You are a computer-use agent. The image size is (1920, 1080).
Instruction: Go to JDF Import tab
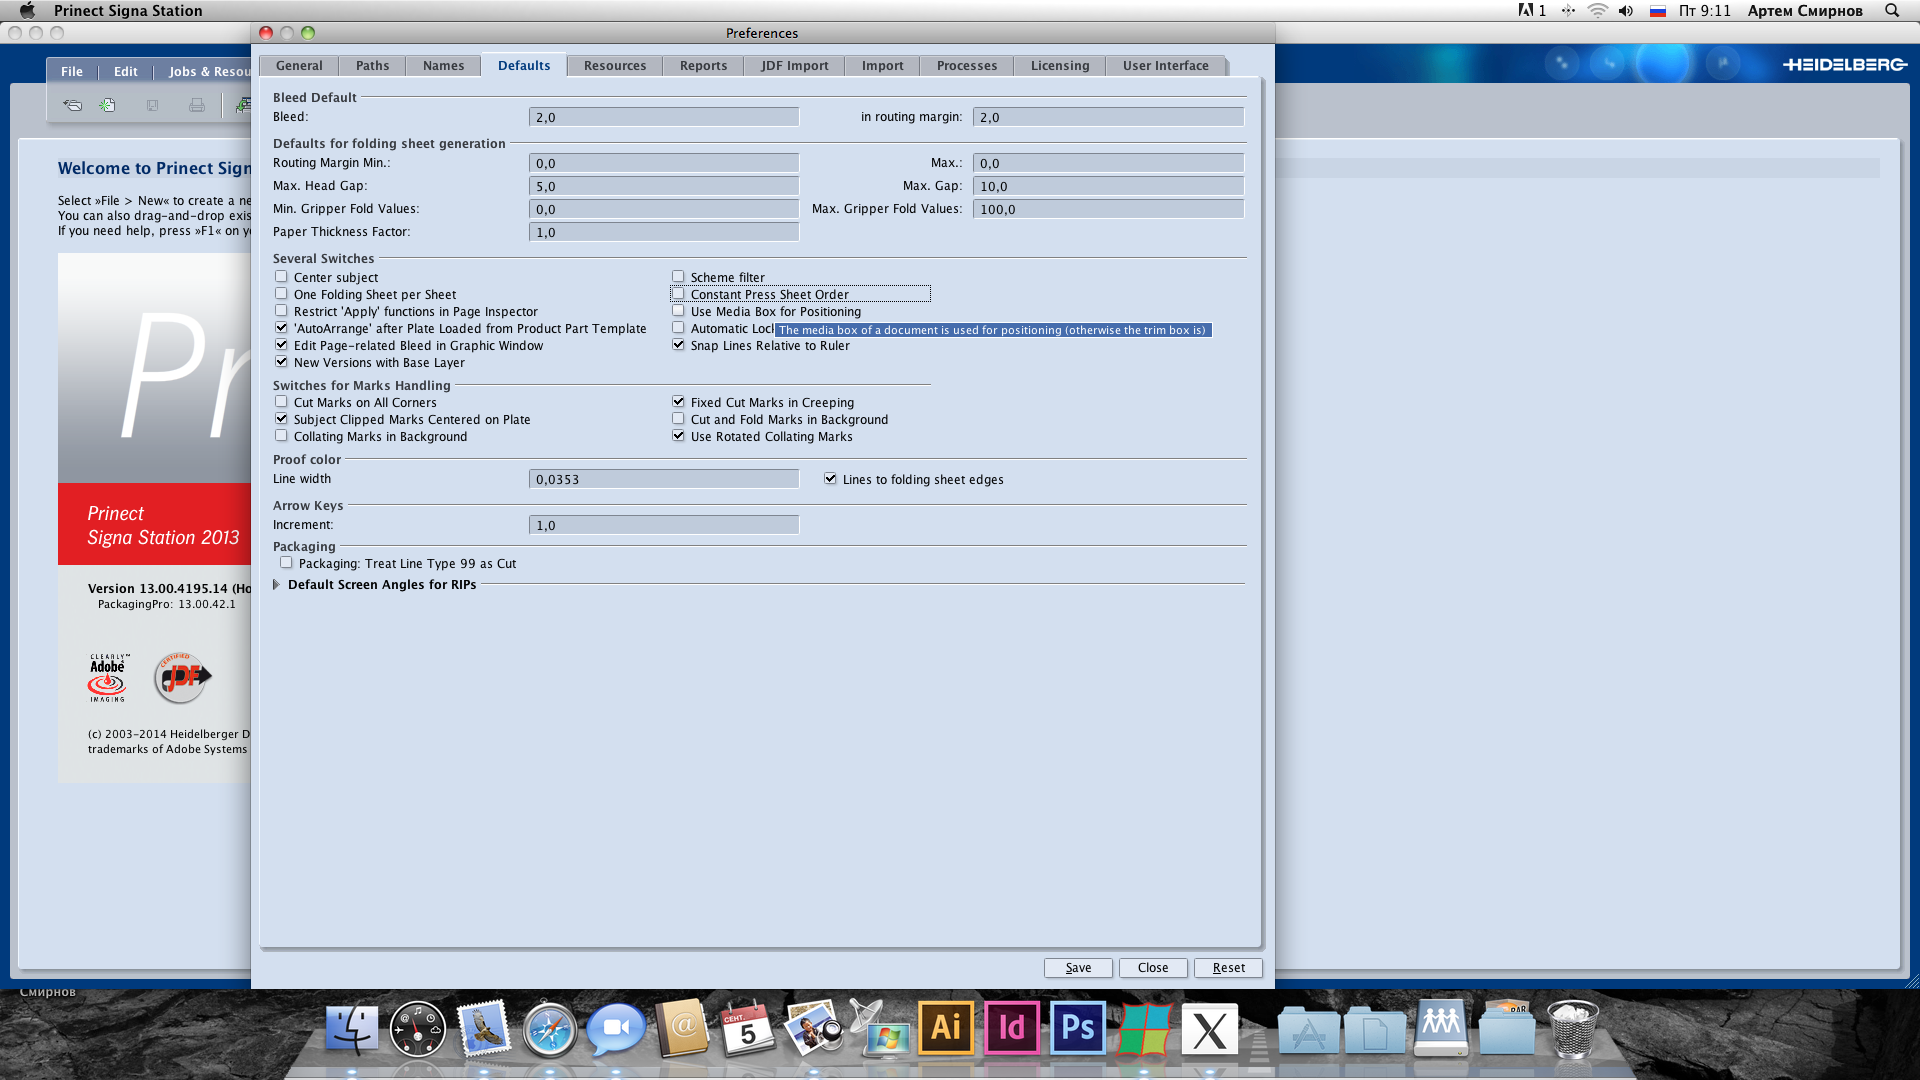pos(794,66)
